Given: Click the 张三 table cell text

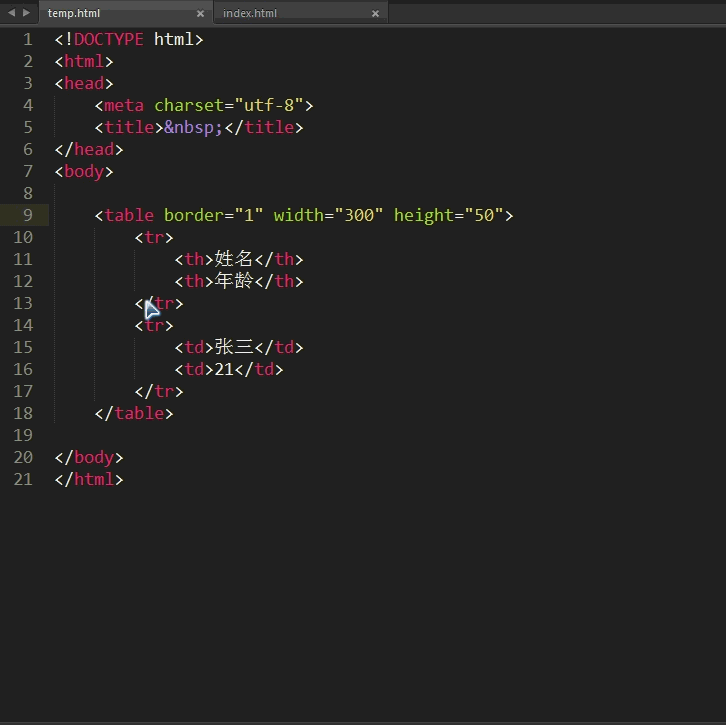Looking at the screenshot, I should point(234,347).
